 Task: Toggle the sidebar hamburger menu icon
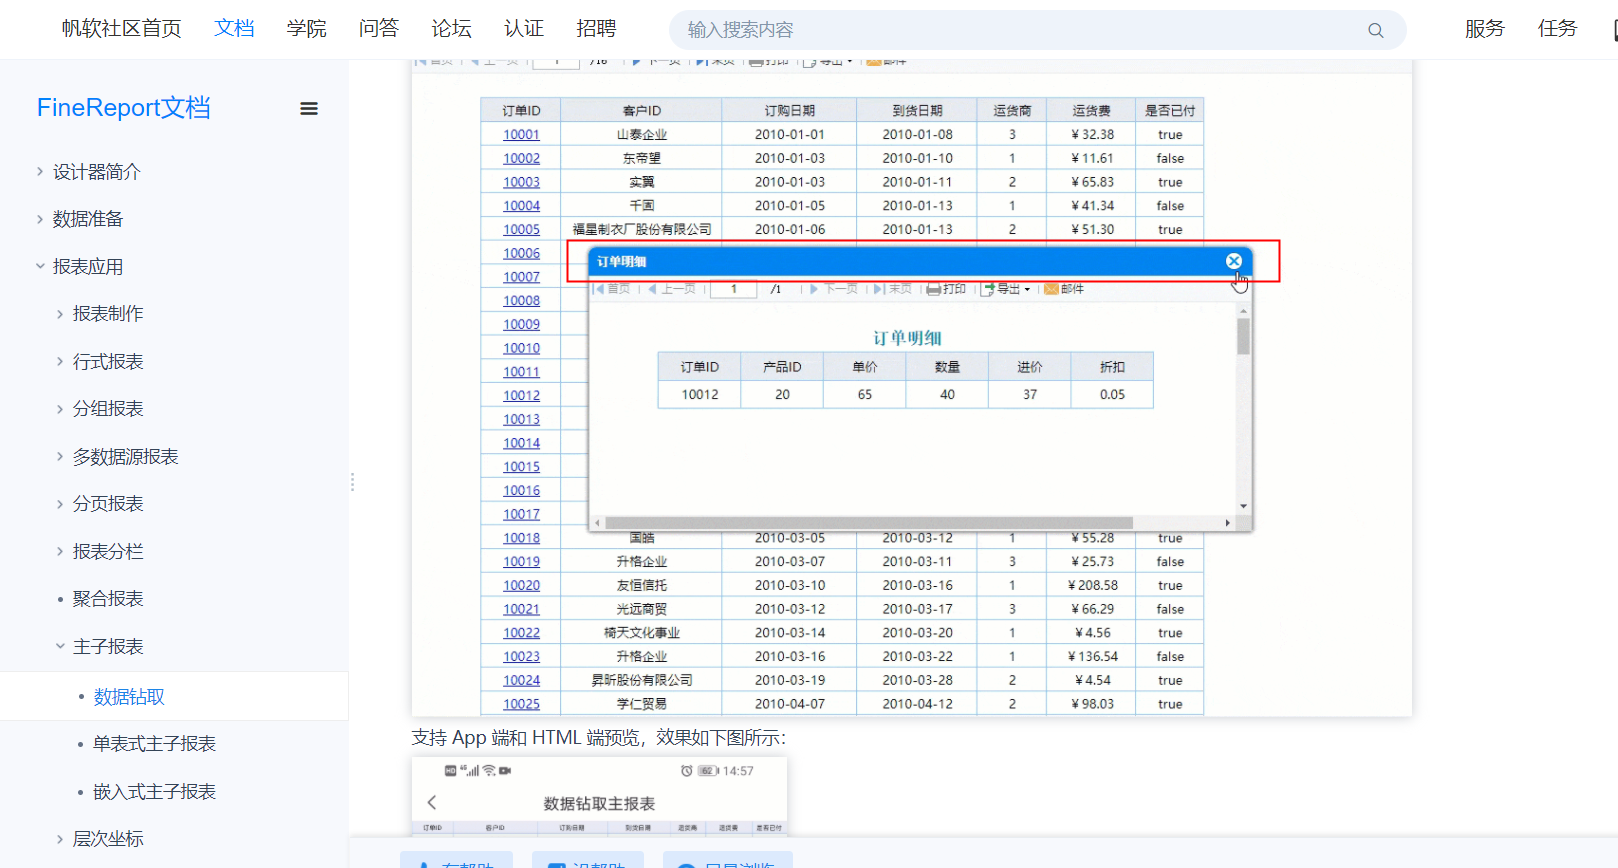pos(309,108)
